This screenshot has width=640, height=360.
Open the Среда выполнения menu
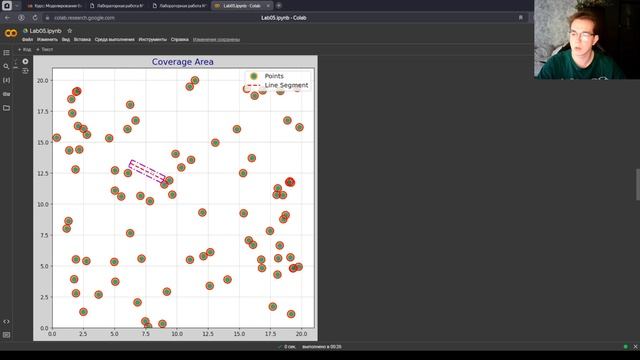tap(114, 40)
